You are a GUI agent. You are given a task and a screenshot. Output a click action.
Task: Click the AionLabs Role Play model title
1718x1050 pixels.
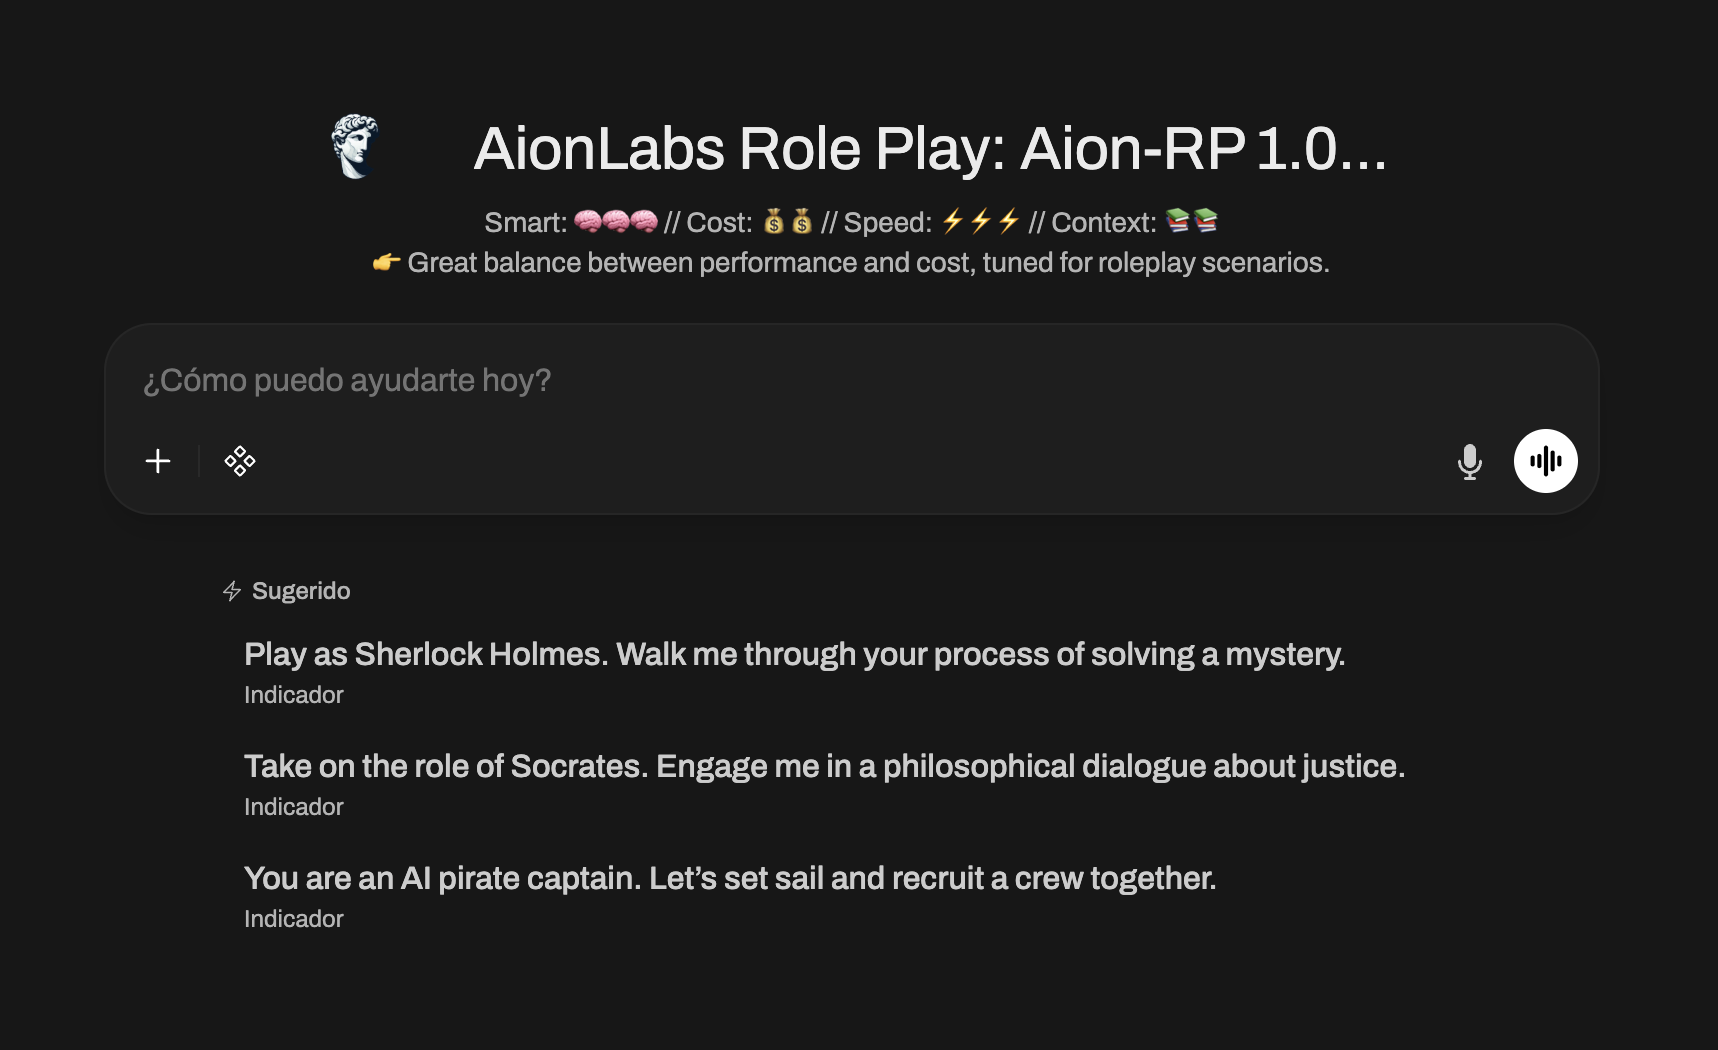tap(930, 149)
